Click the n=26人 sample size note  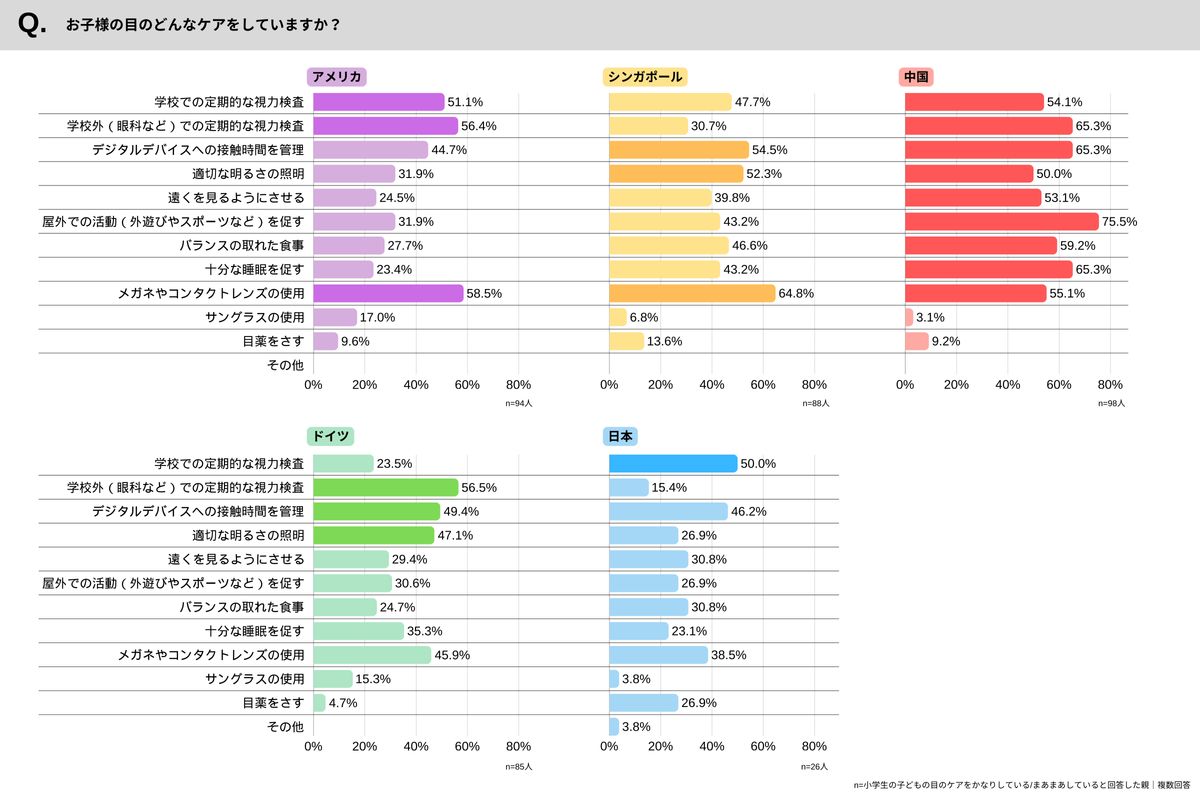click(x=815, y=766)
